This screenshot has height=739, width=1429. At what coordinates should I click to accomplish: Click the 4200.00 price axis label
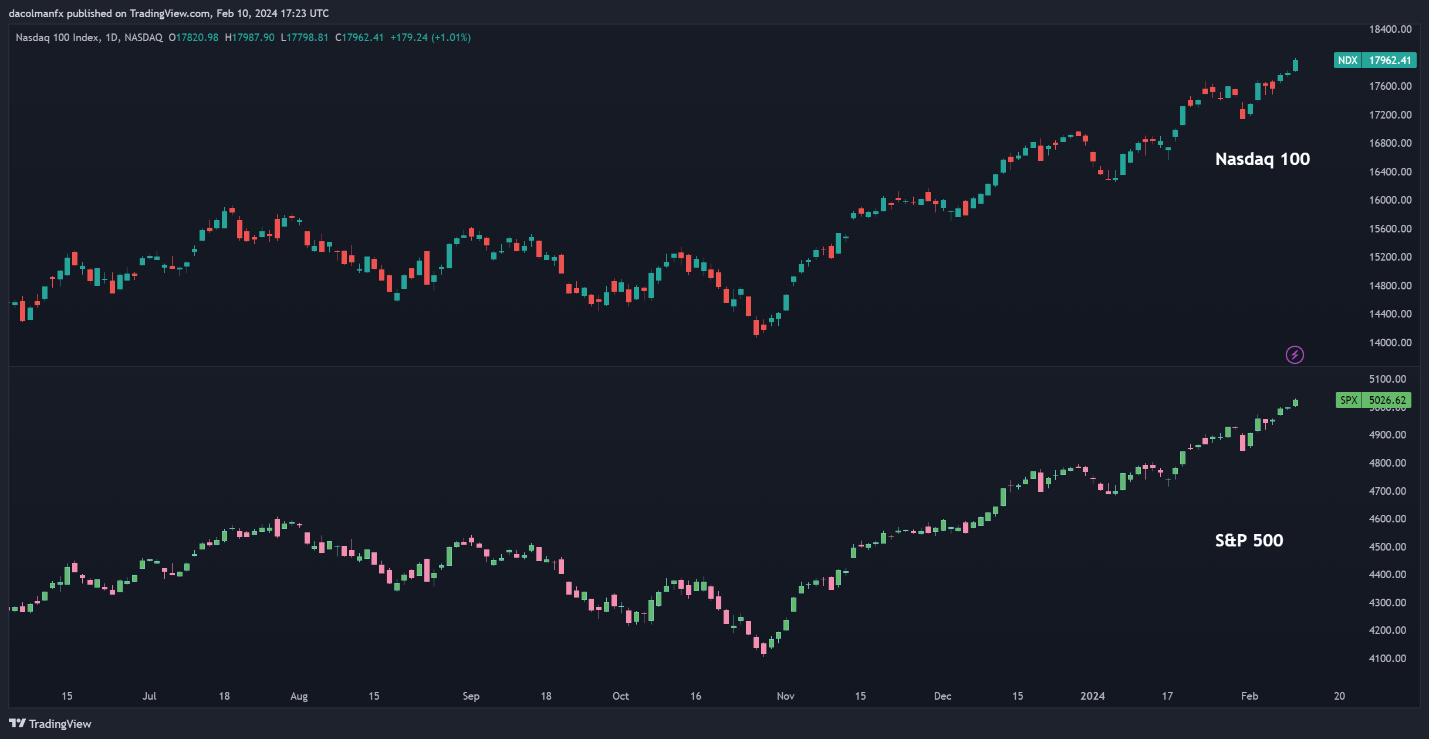(x=1388, y=630)
